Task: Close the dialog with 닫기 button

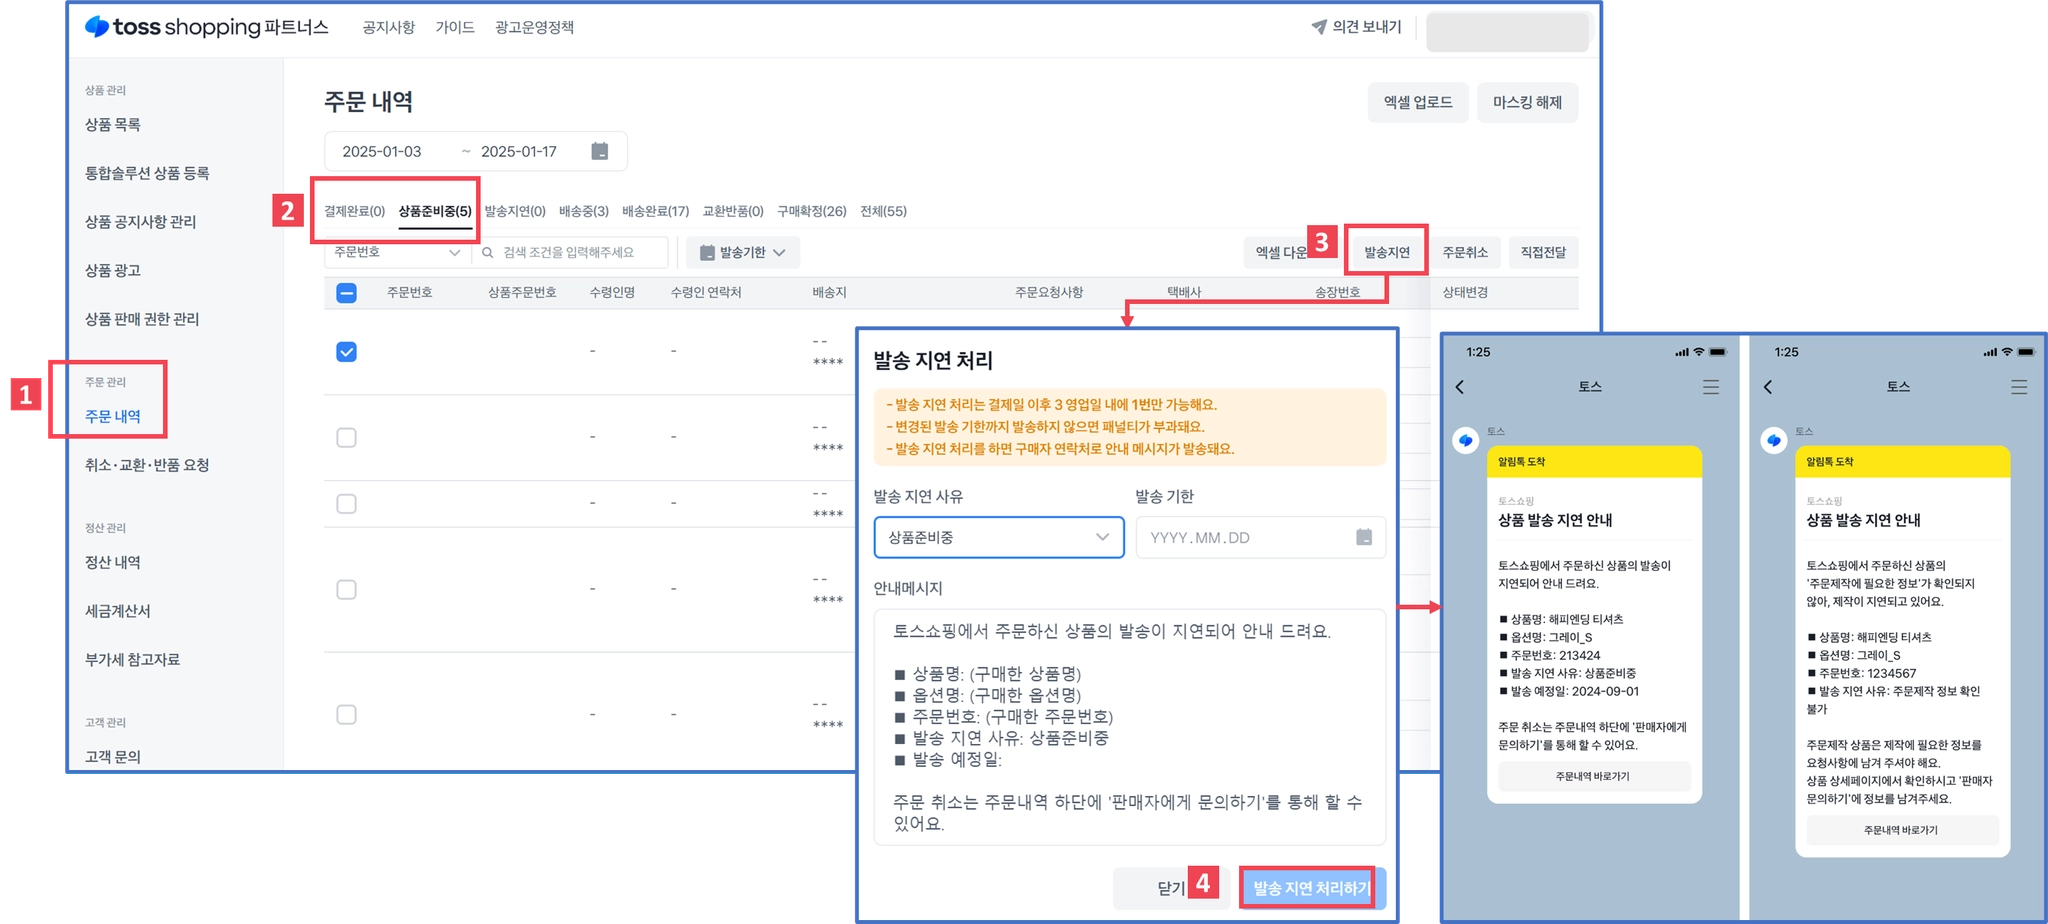Action: pos(1171,888)
